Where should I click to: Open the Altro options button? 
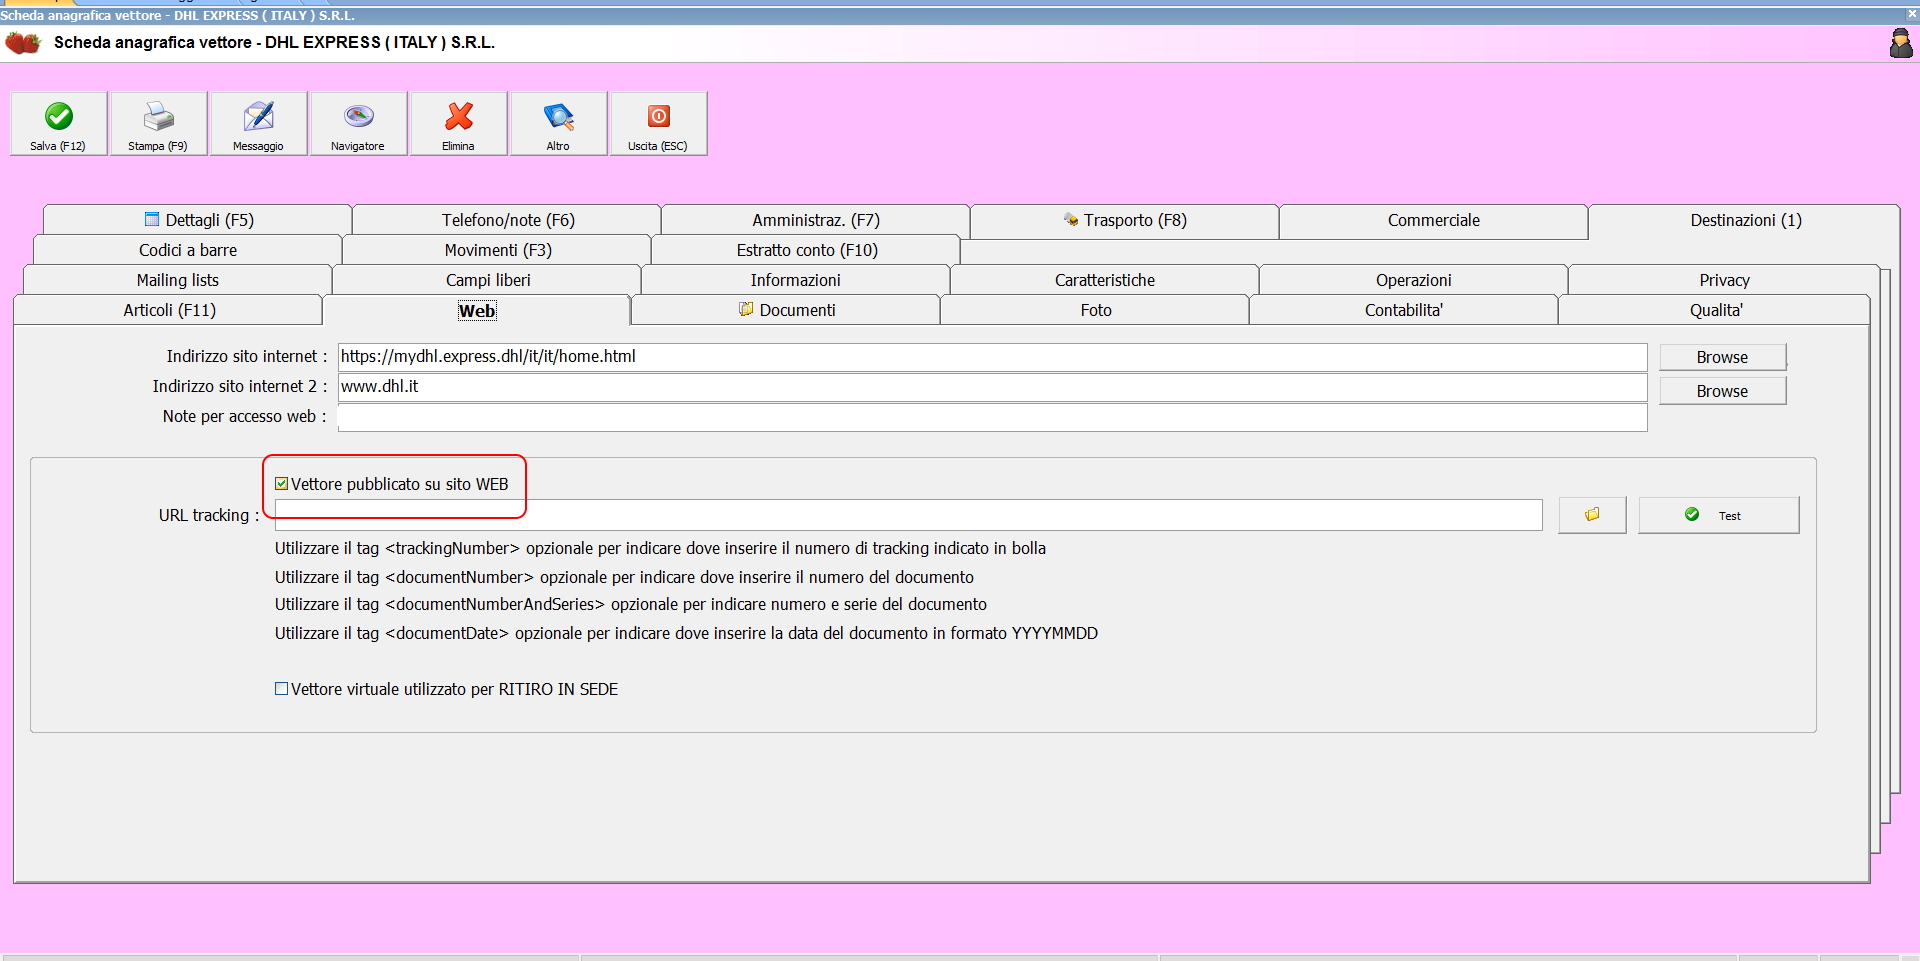tap(559, 124)
